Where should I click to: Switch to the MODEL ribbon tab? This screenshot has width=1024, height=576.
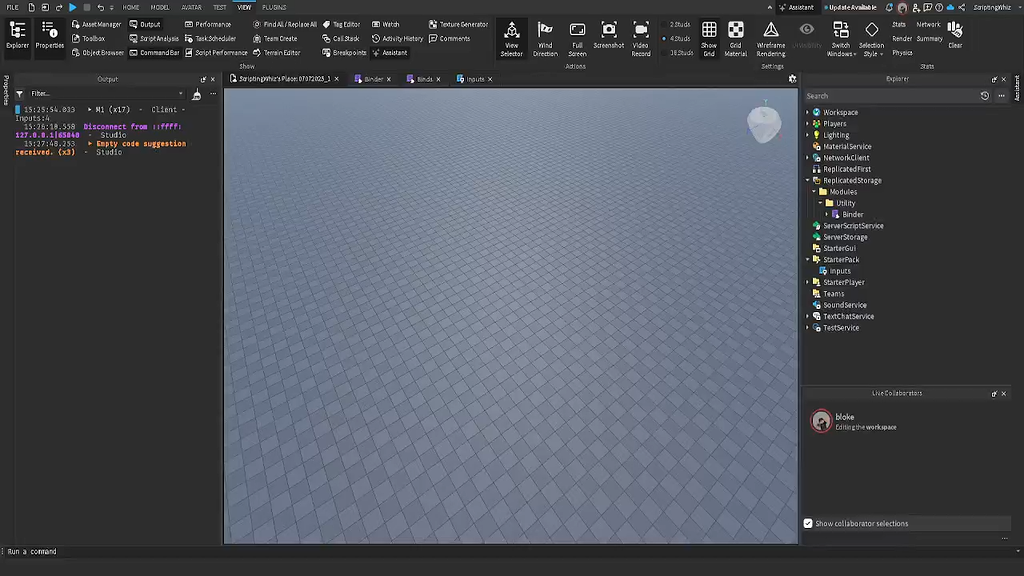[x=160, y=6]
